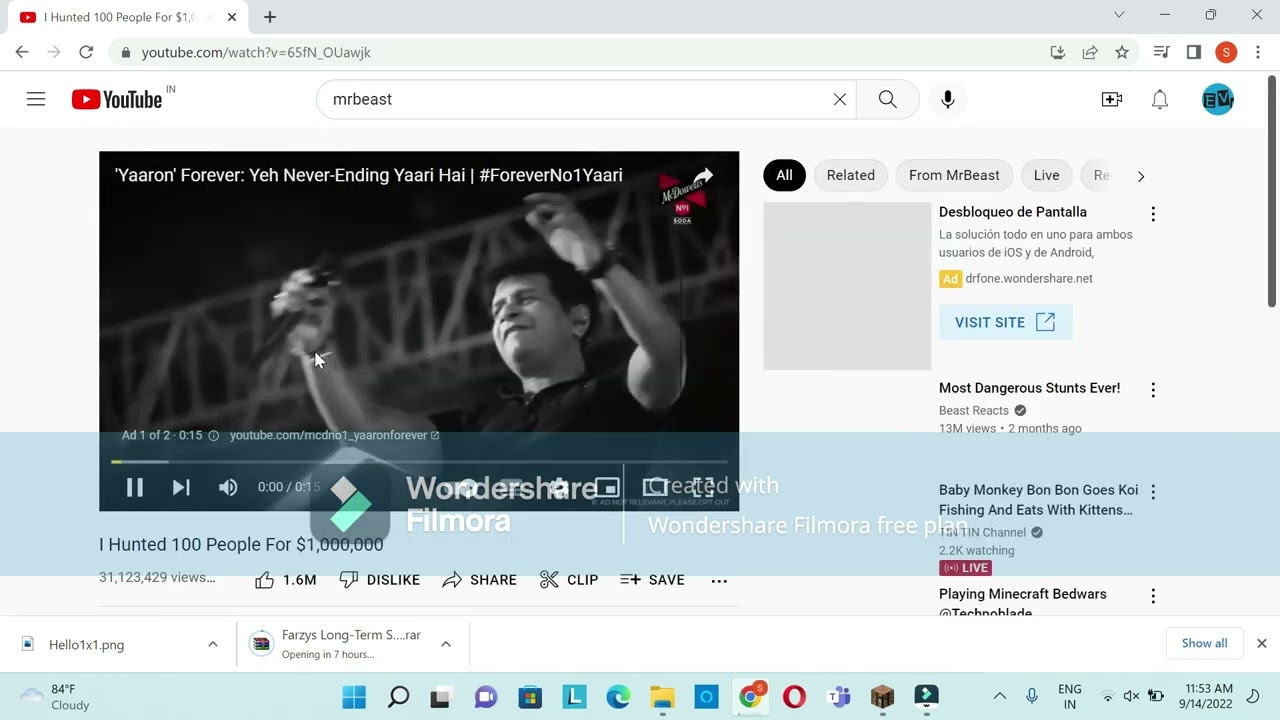Open Chrome side panel icon
This screenshot has height=720, width=1280.
click(x=1193, y=52)
